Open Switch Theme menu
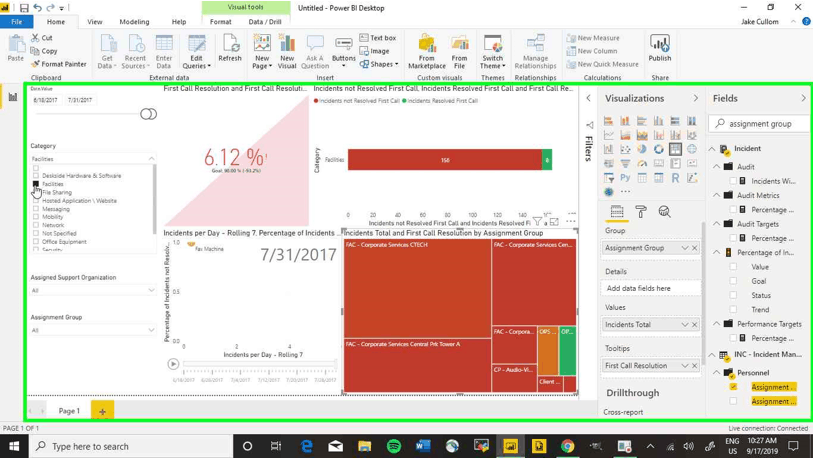The image size is (815, 460). pyautogui.click(x=492, y=51)
